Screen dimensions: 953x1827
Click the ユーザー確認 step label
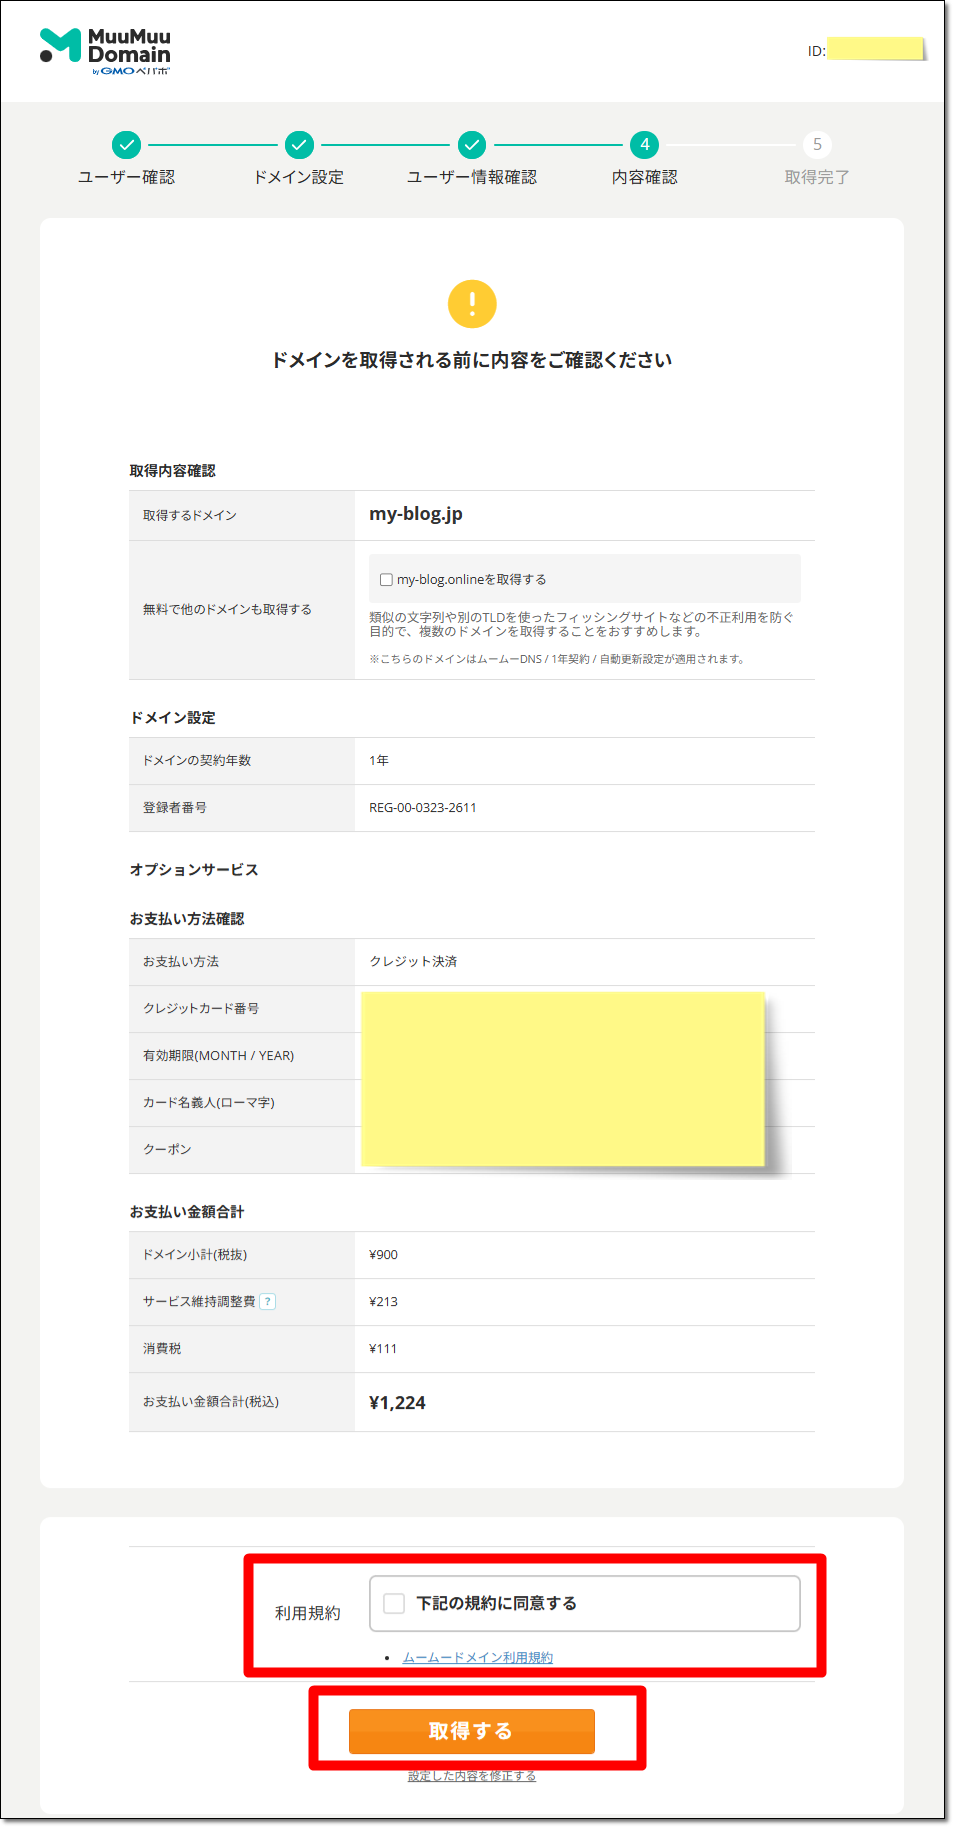126,177
